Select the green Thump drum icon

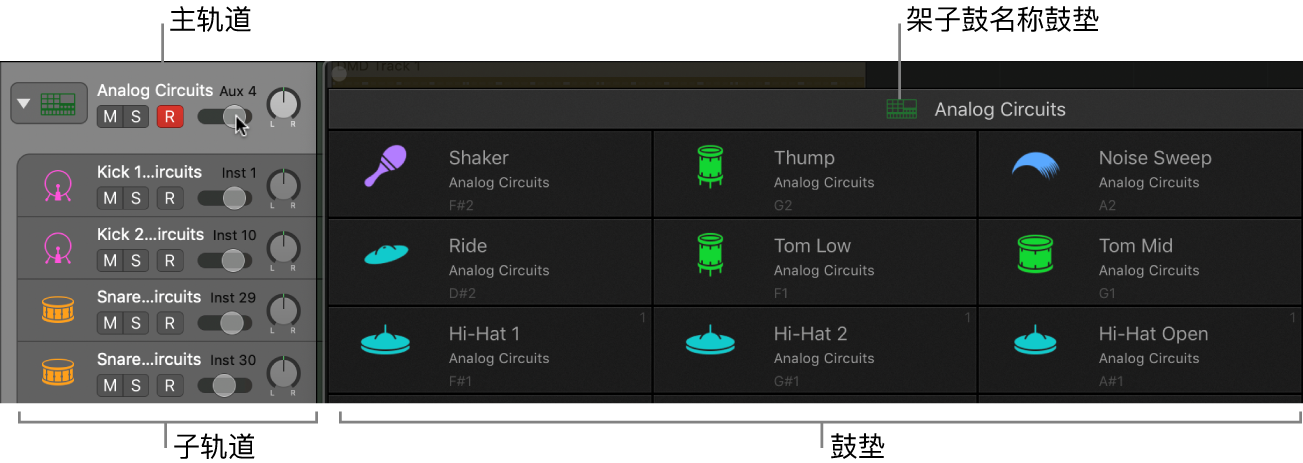[710, 166]
